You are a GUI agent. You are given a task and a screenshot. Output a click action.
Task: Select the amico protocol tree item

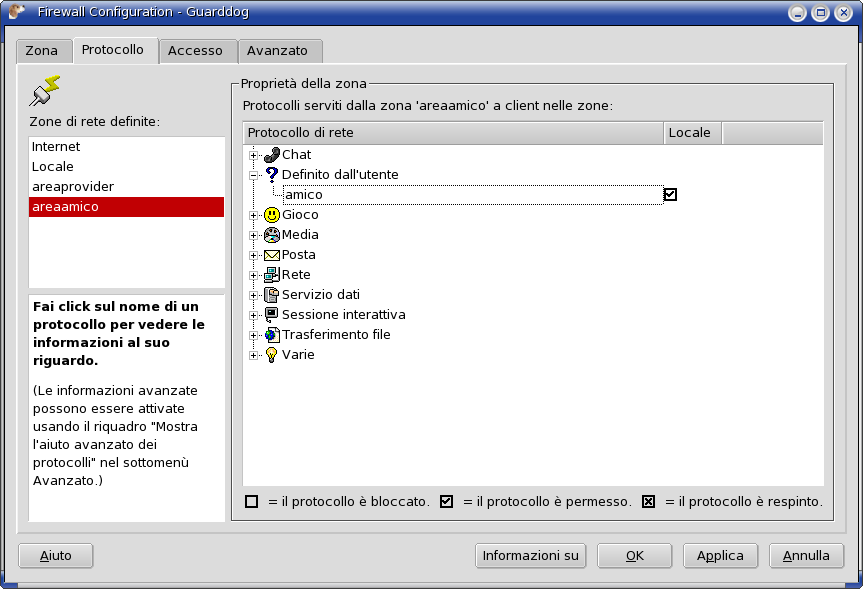tap(304, 195)
